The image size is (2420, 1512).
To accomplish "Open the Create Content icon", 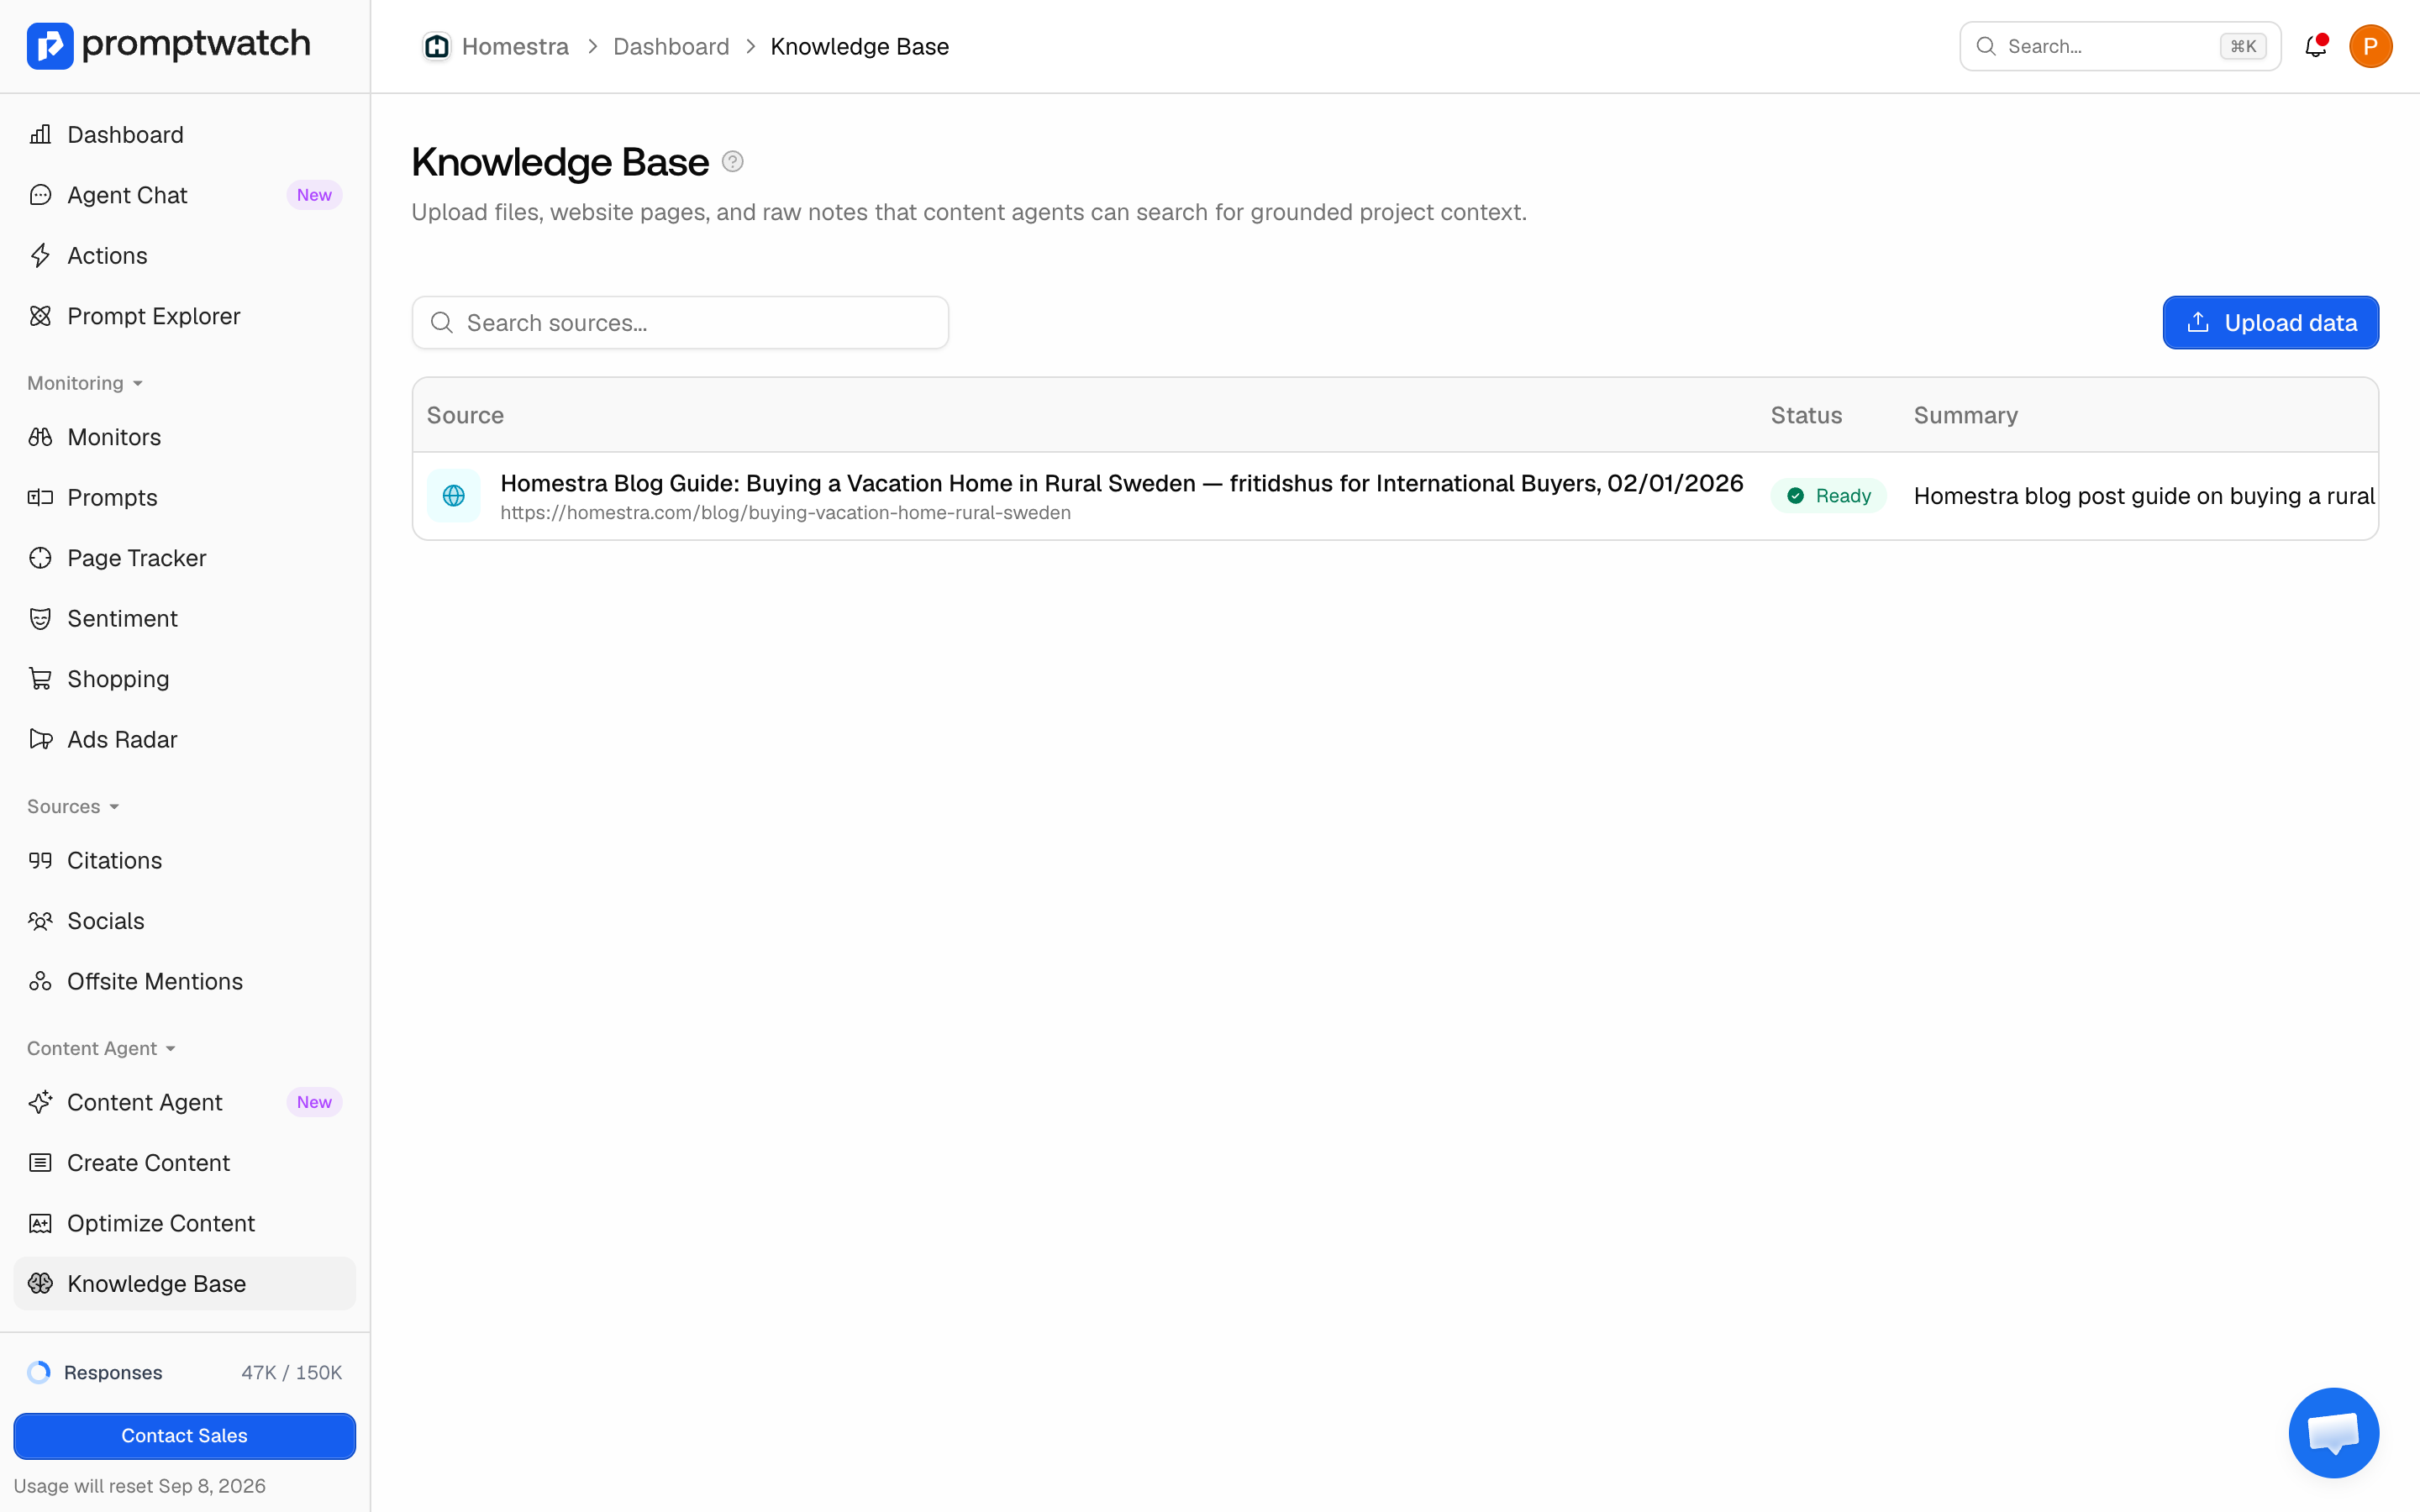I will [40, 1163].
